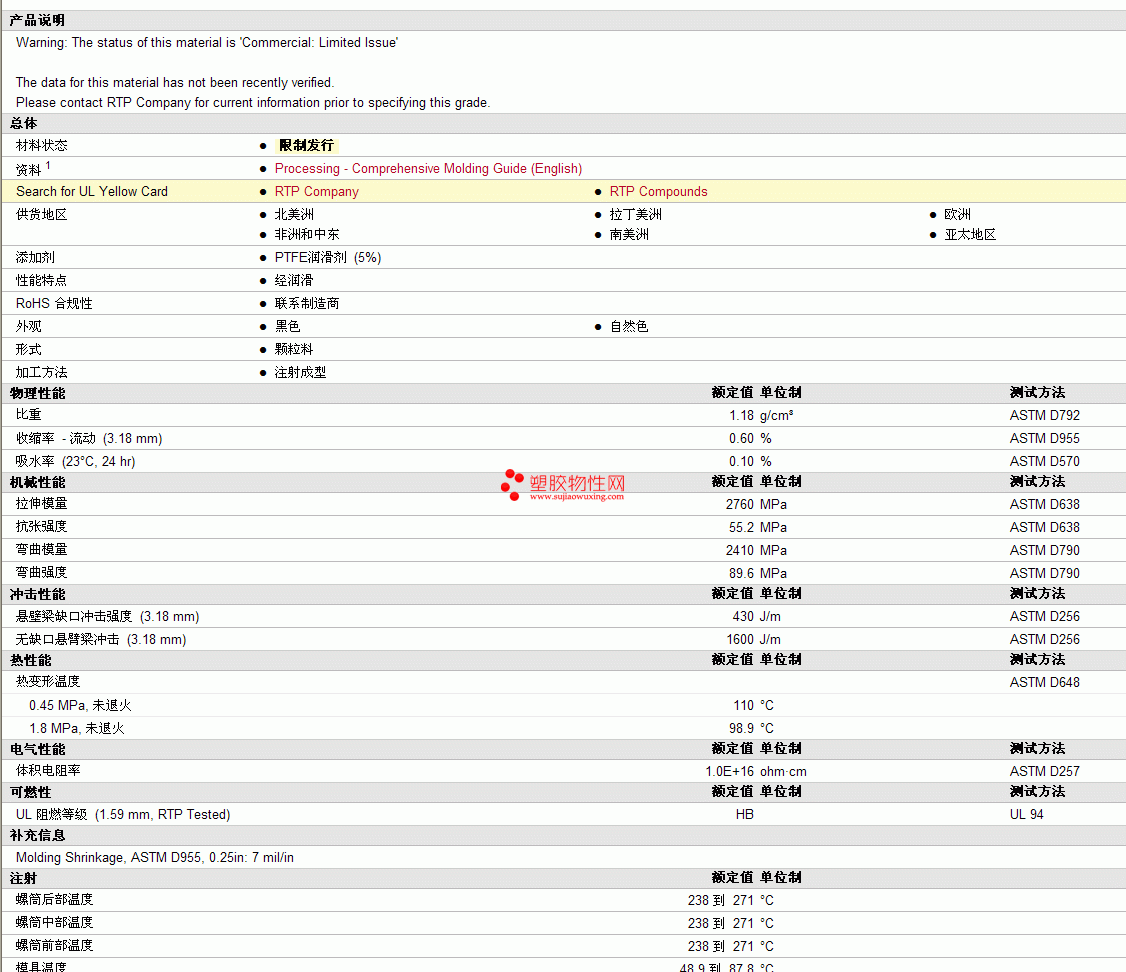
Task: Click the Search for UL Yellow Card label
Action: (x=92, y=192)
